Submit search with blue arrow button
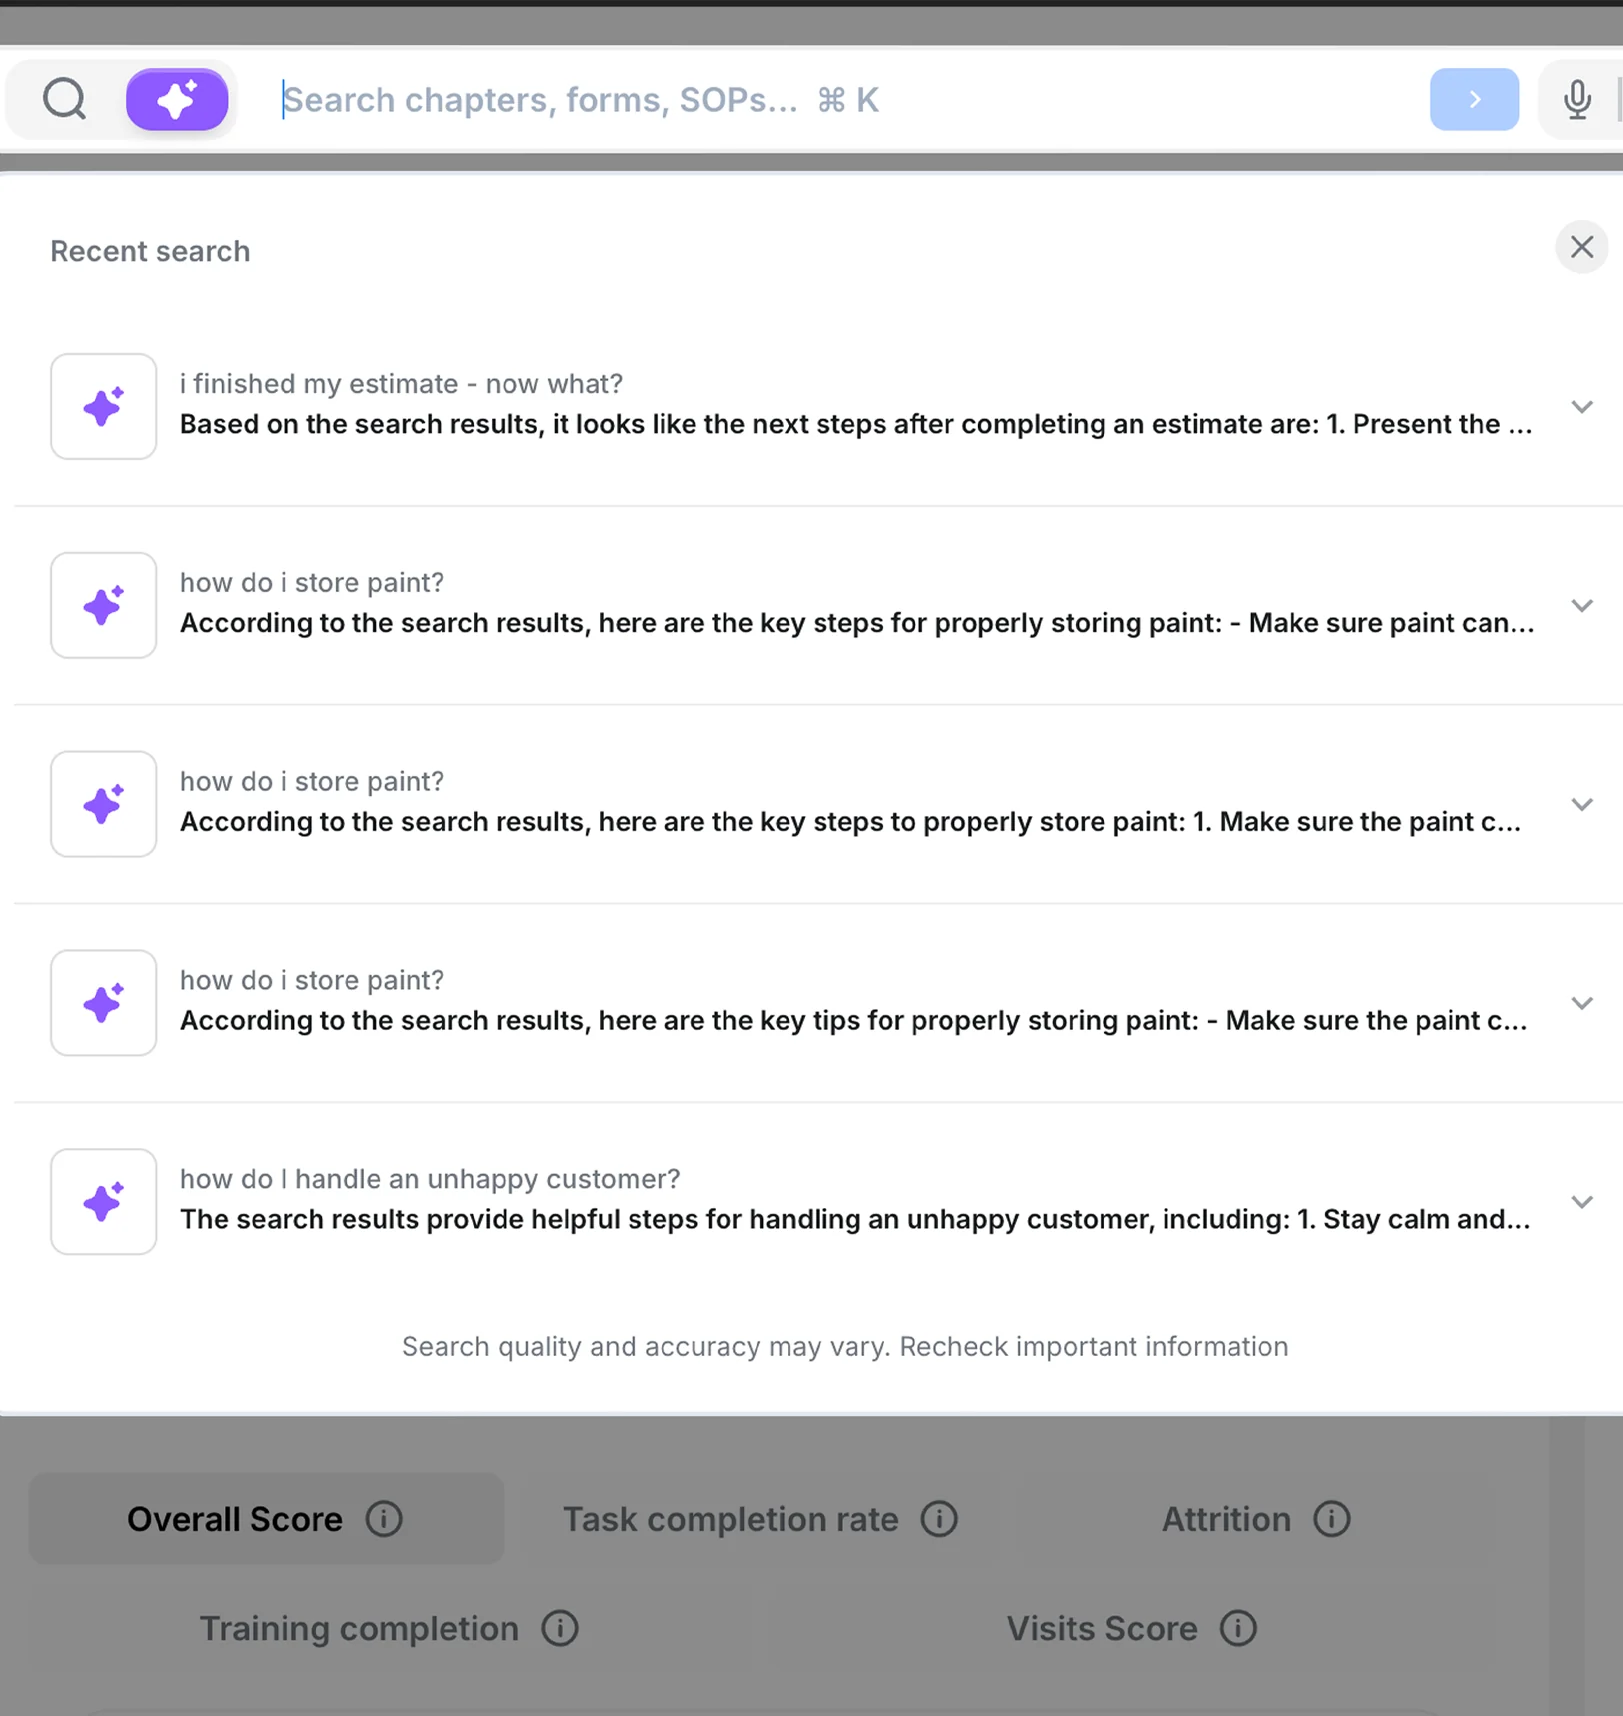The width and height of the screenshot is (1623, 1716). pyautogui.click(x=1474, y=99)
